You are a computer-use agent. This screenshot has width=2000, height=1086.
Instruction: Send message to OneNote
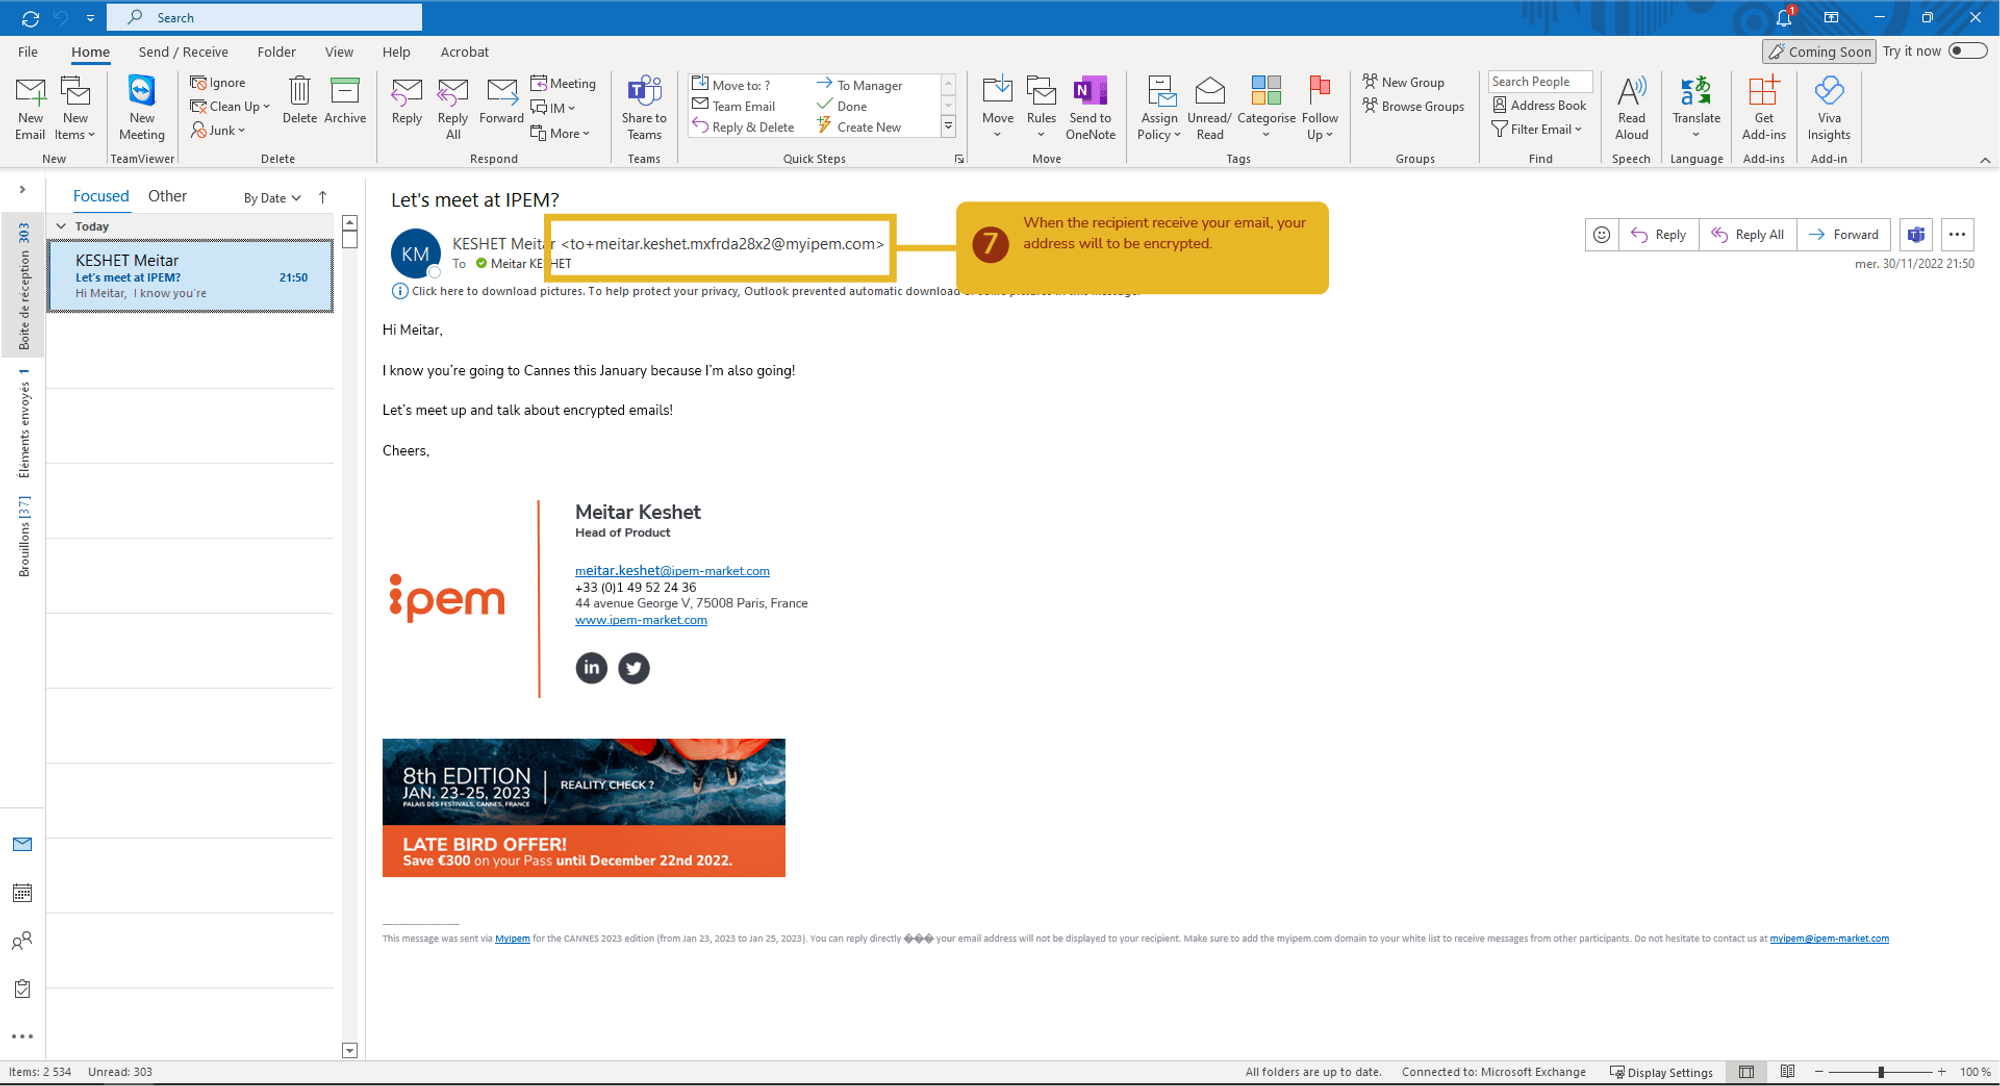(x=1090, y=108)
